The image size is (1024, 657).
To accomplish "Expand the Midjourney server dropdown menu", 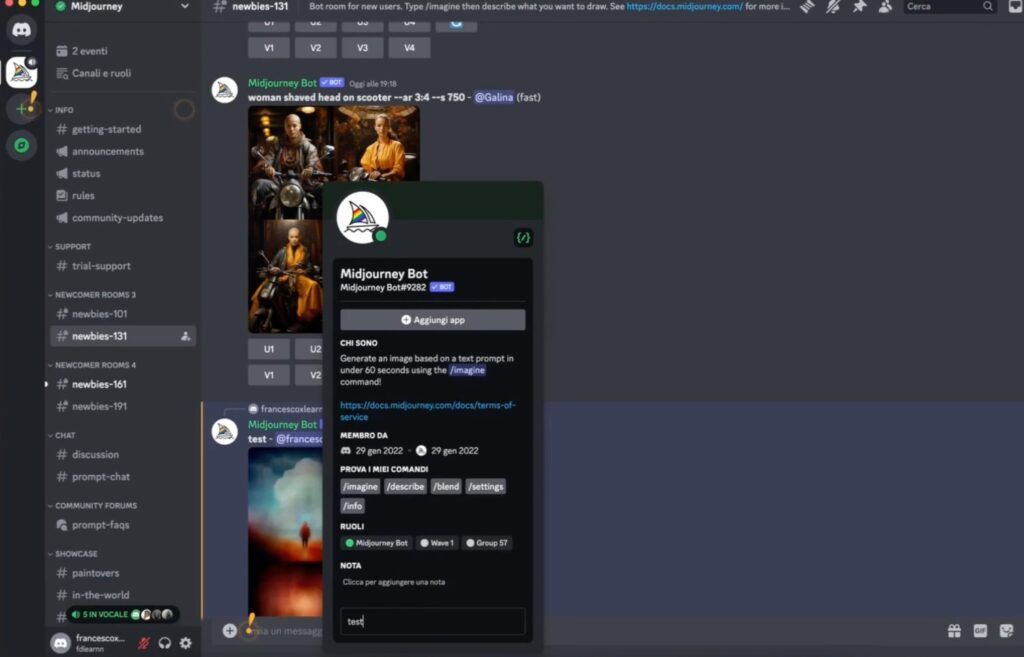I will coord(185,7).
